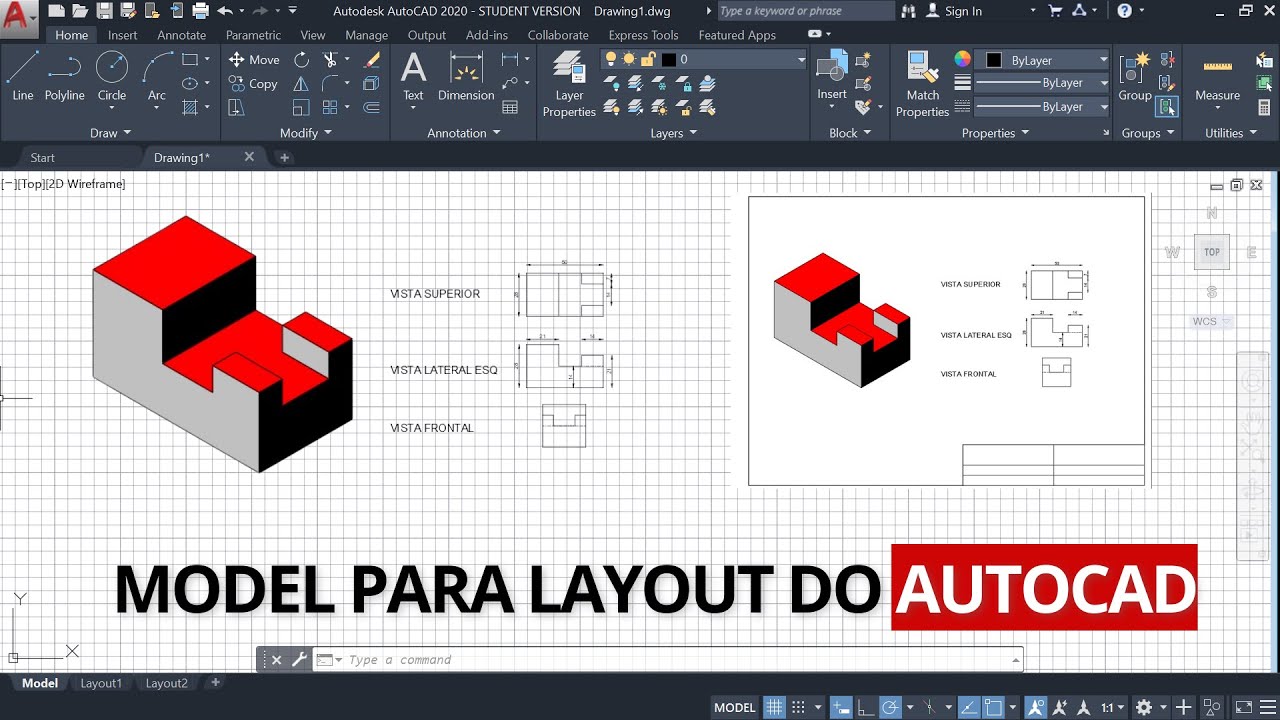Screen dimensions: 1280x720
Task: Toggle object snap tracking icon
Action: [x=969, y=707]
